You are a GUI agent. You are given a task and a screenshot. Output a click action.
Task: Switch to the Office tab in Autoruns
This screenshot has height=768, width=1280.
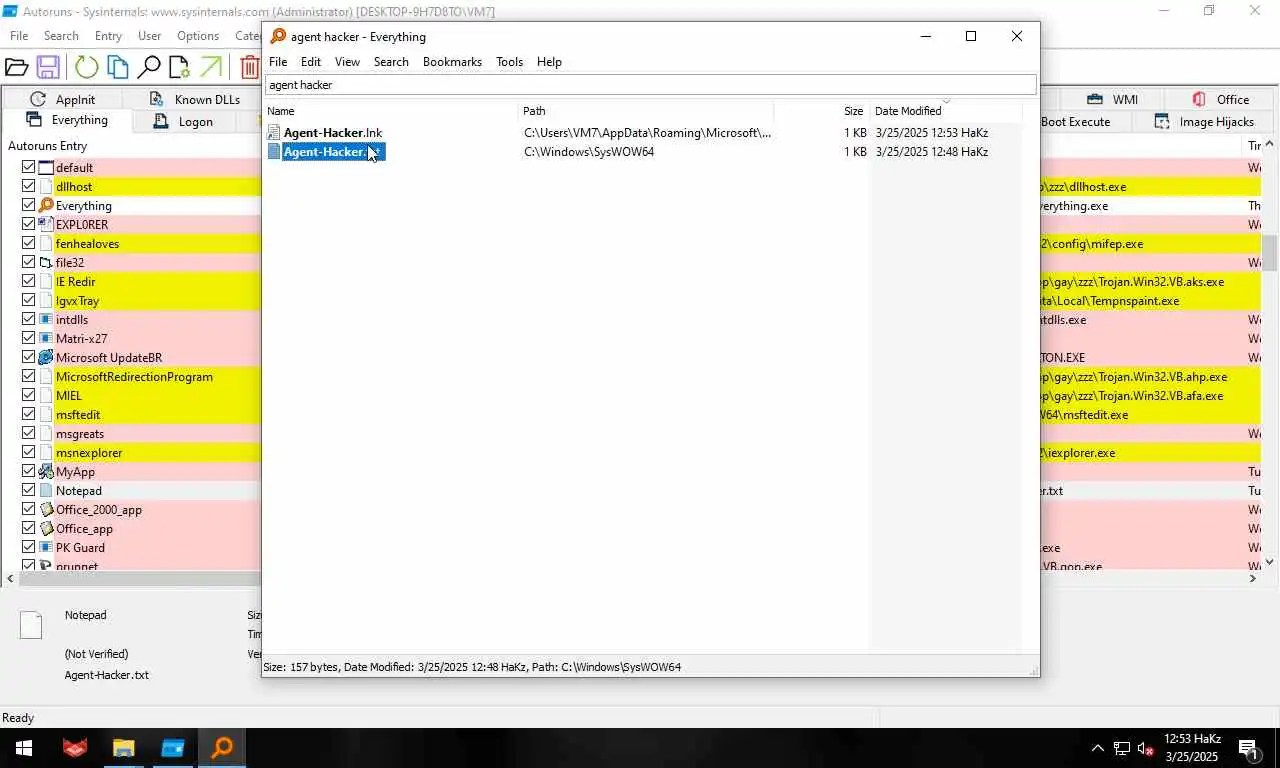pyautogui.click(x=1220, y=99)
